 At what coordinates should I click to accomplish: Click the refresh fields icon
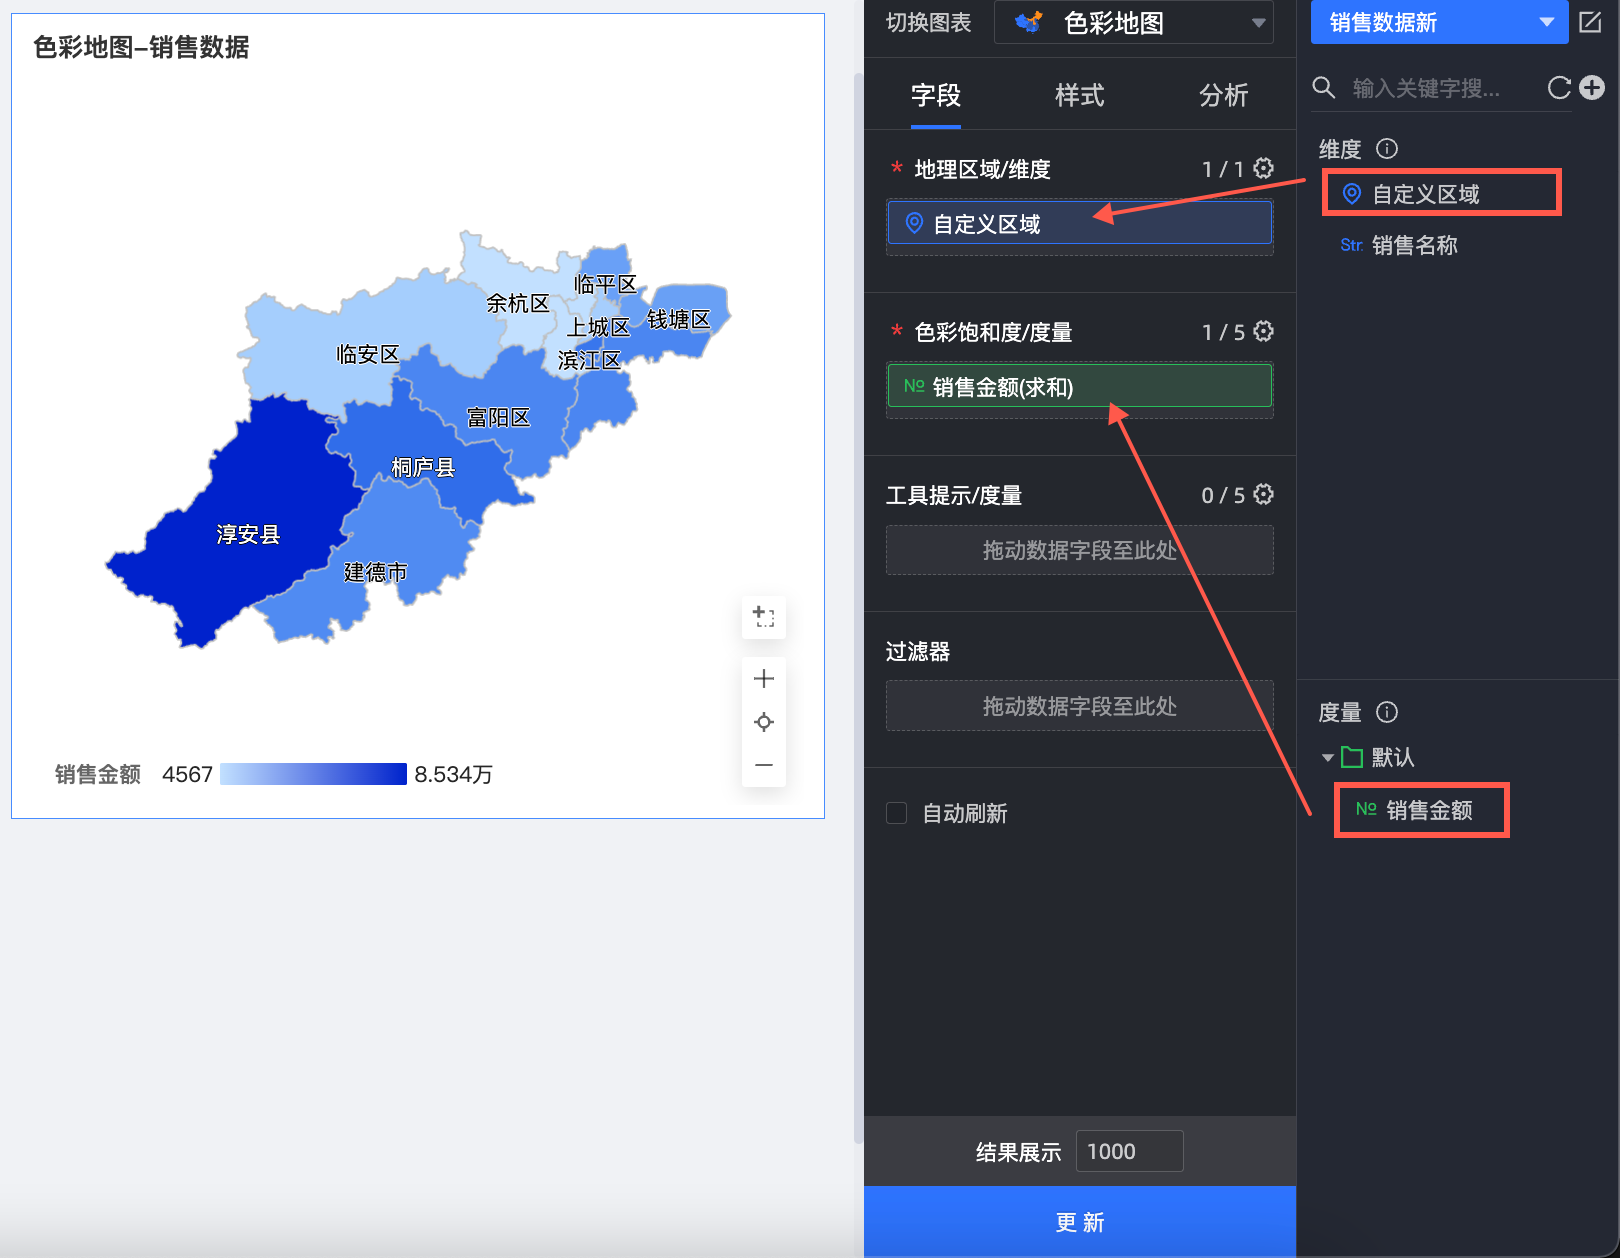coord(1559,88)
